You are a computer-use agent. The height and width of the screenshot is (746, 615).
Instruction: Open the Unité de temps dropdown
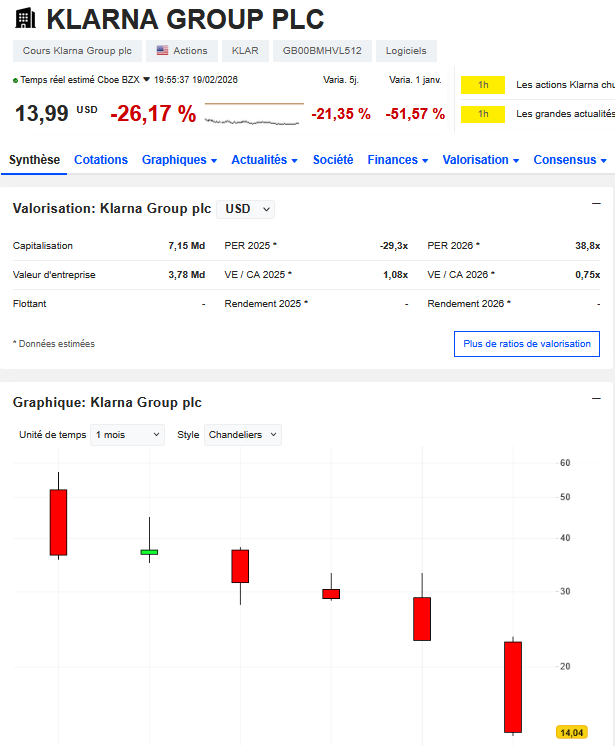coord(127,435)
